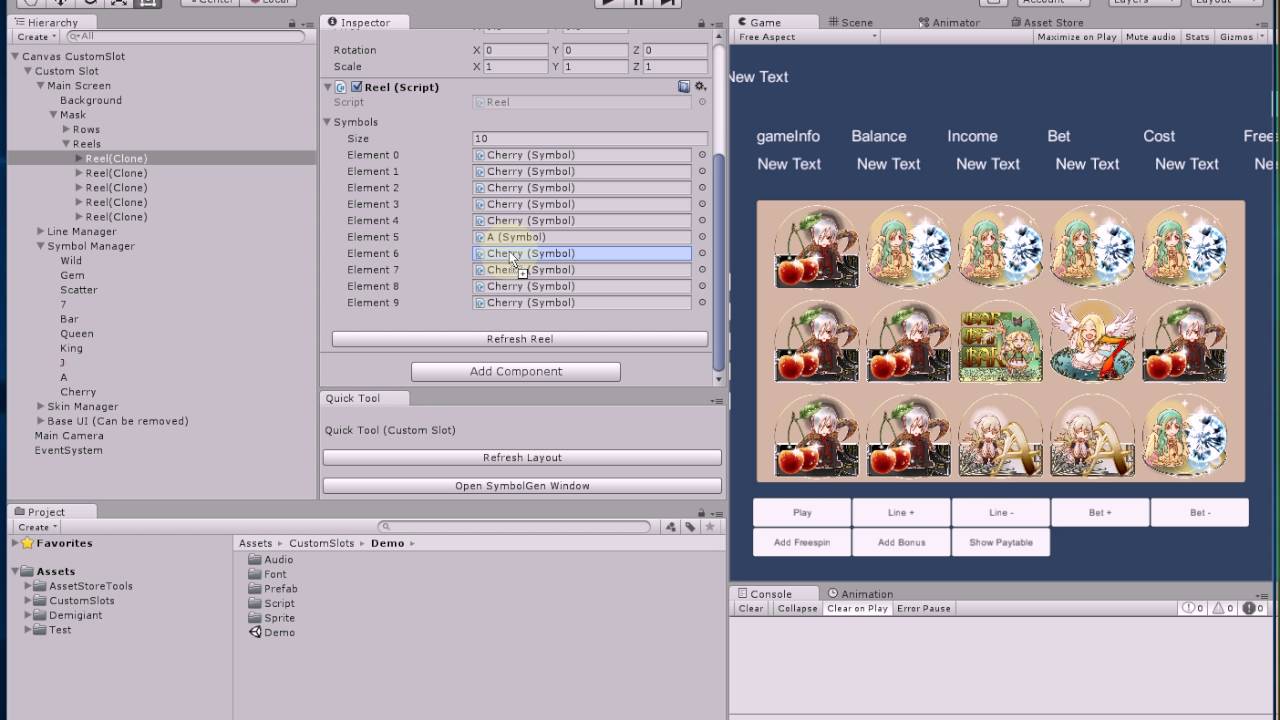Click the Refresh Reel button
Viewport: 1280px width, 720px height.
(x=520, y=339)
